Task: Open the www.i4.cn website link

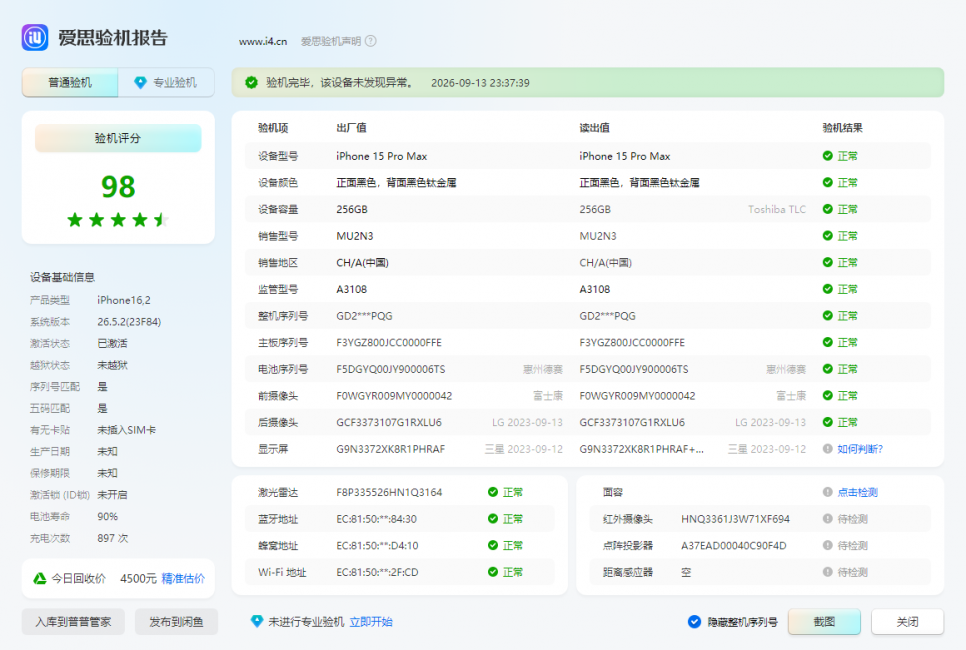Action: click(x=263, y=41)
